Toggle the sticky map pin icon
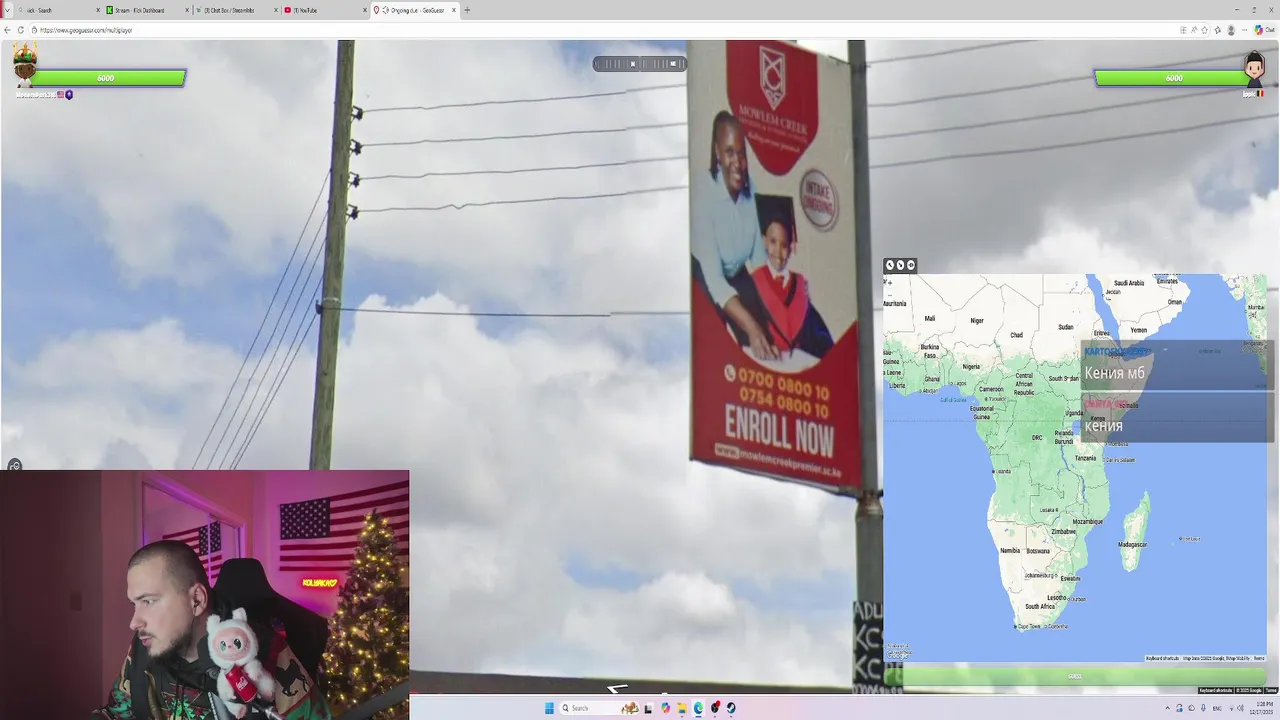This screenshot has height=720, width=1280. (x=910, y=265)
